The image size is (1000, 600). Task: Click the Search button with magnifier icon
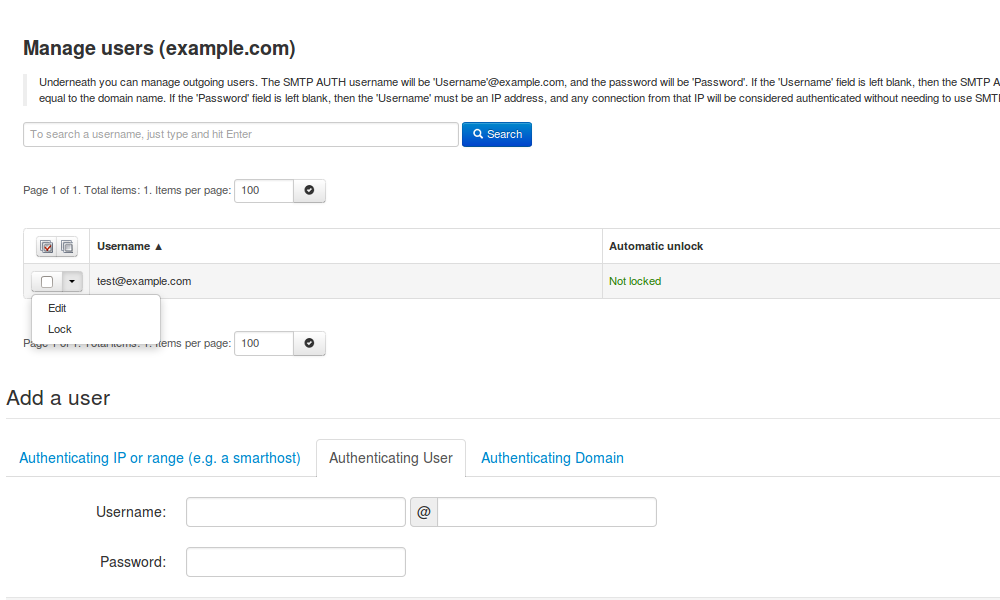497,134
